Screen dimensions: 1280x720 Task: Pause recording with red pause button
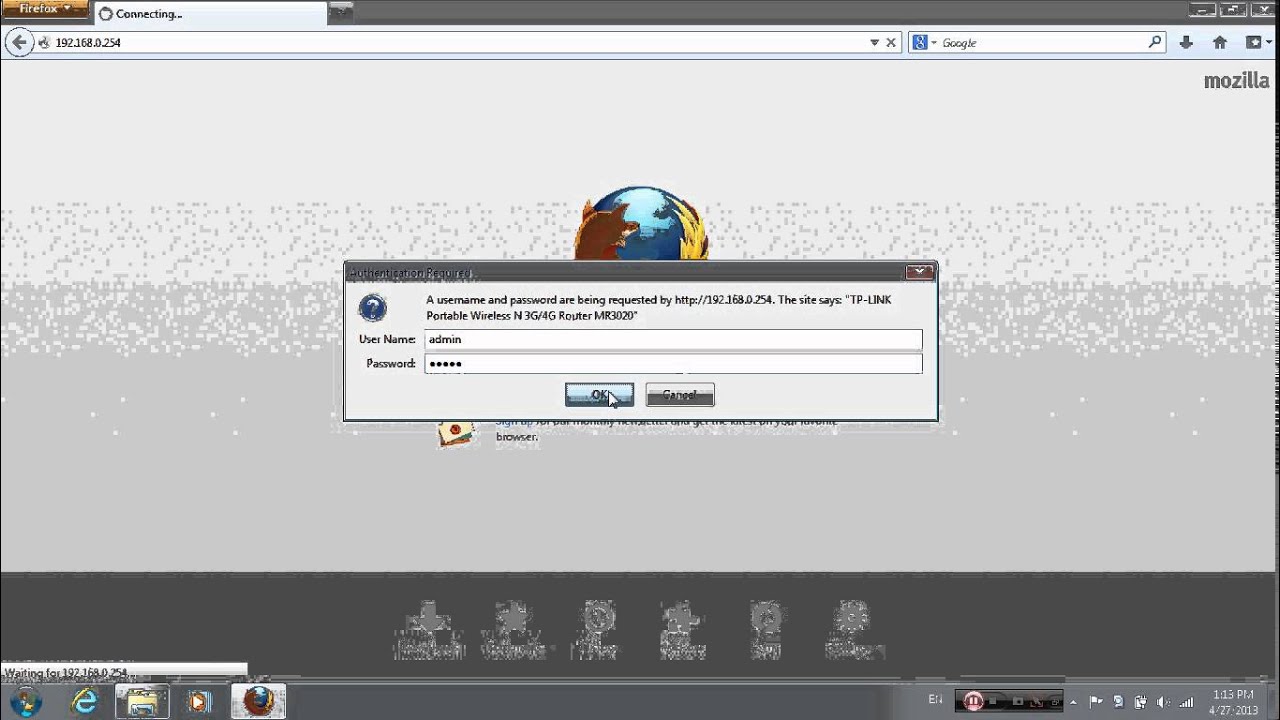974,701
